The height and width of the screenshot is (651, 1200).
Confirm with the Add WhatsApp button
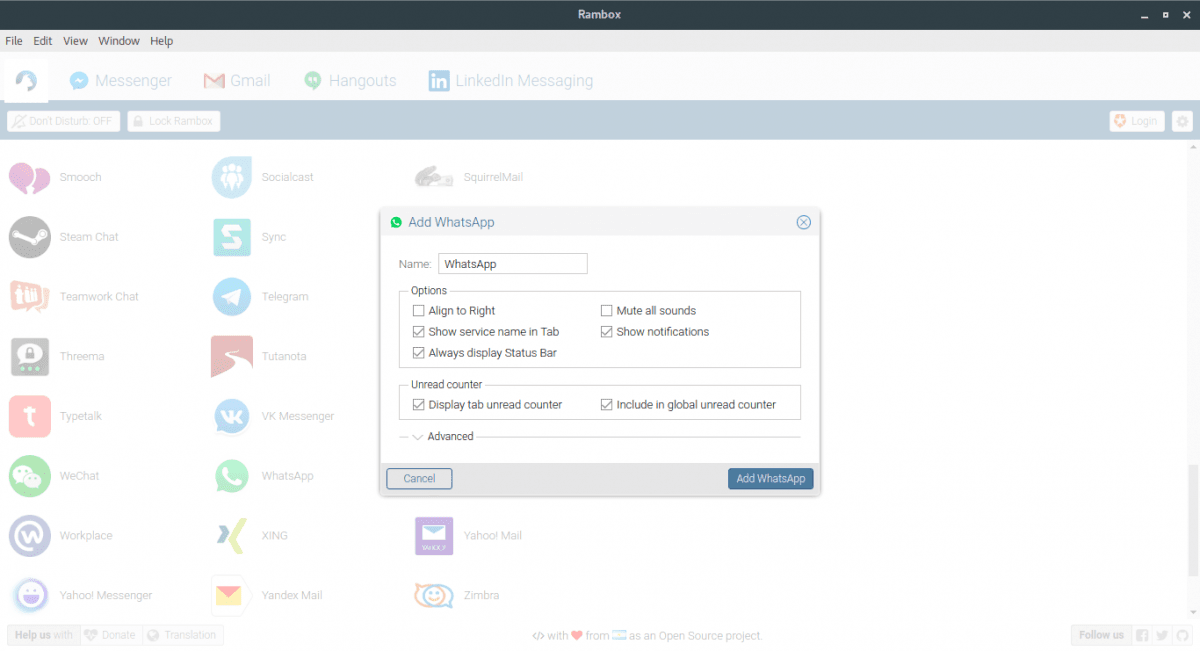click(x=771, y=479)
